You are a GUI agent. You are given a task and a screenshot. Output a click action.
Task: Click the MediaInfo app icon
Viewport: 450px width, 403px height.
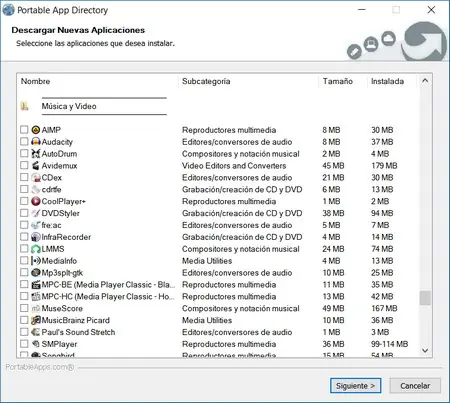(36, 261)
